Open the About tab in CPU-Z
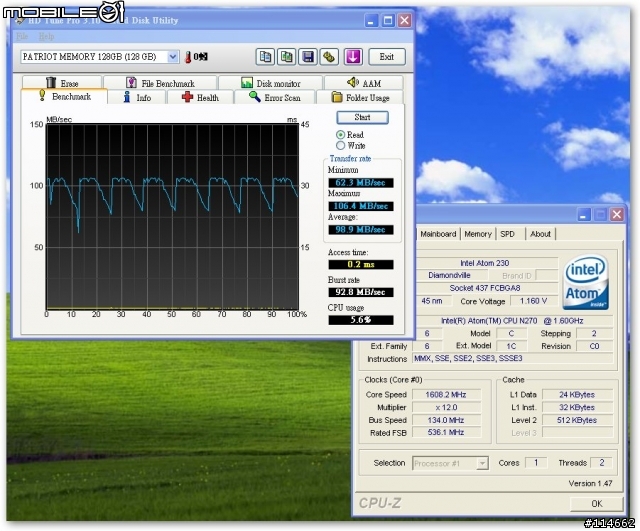The width and height of the screenshot is (640, 531). point(540,234)
